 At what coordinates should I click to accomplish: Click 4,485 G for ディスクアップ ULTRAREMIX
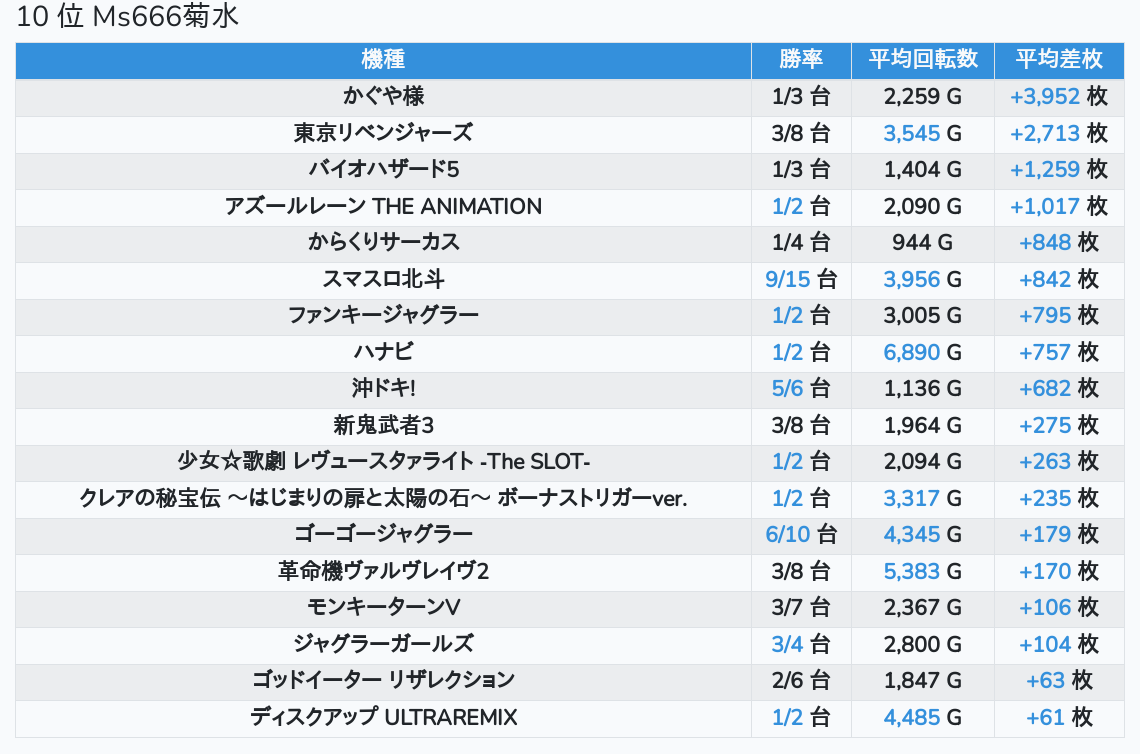coord(911,717)
